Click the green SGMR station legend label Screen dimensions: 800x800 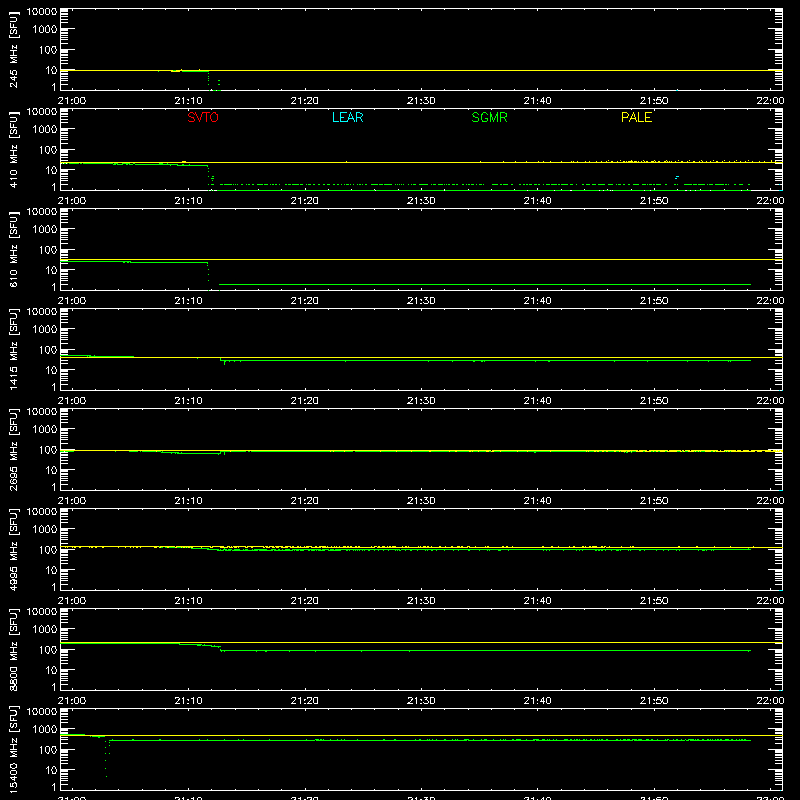(x=489, y=117)
